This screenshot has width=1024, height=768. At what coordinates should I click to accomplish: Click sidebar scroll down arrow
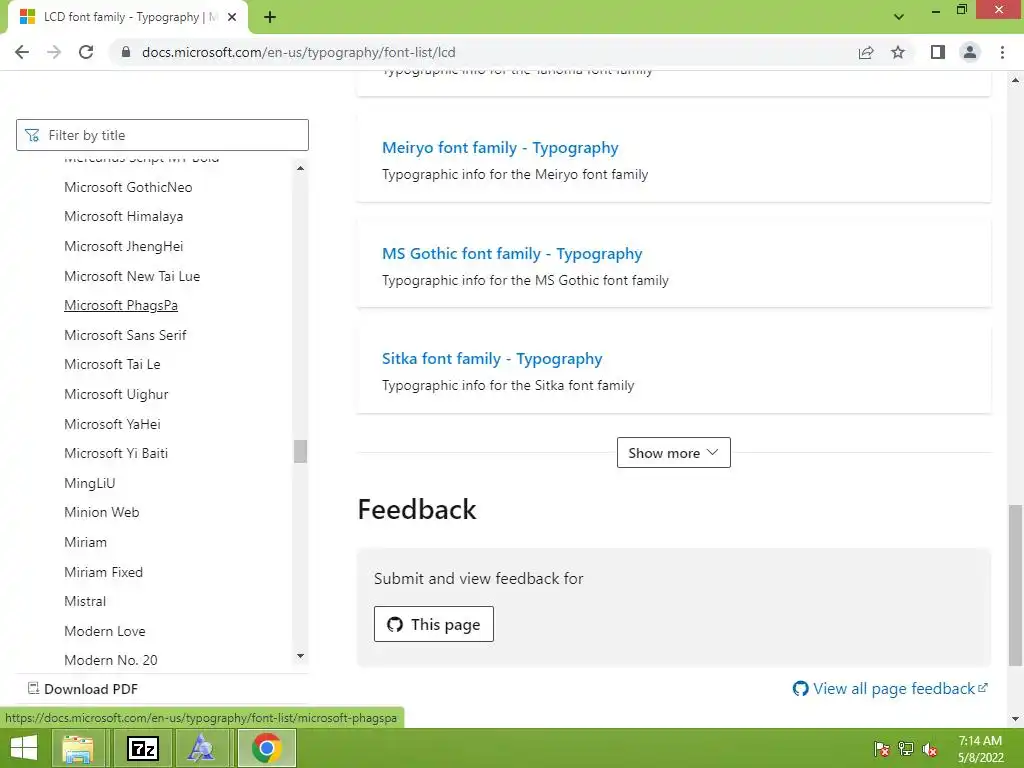pyautogui.click(x=300, y=656)
